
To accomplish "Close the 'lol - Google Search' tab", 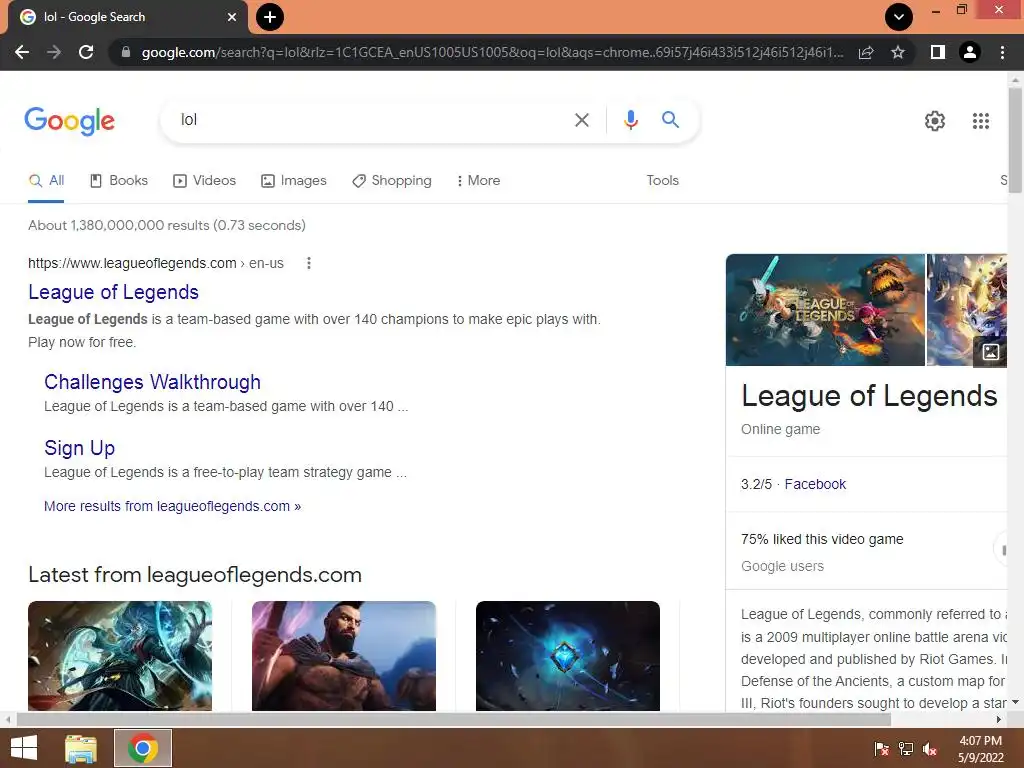I will 232,17.
